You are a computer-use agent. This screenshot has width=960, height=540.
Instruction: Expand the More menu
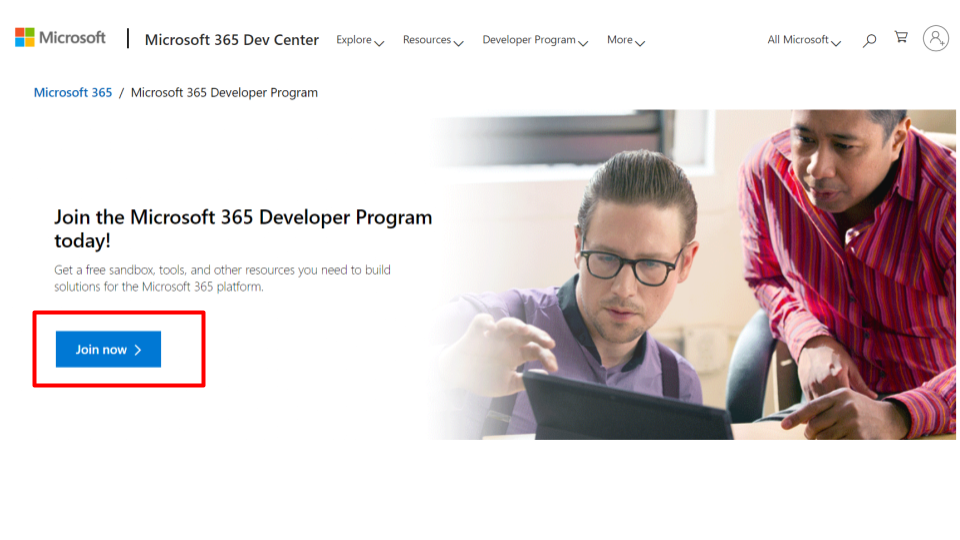coord(626,40)
